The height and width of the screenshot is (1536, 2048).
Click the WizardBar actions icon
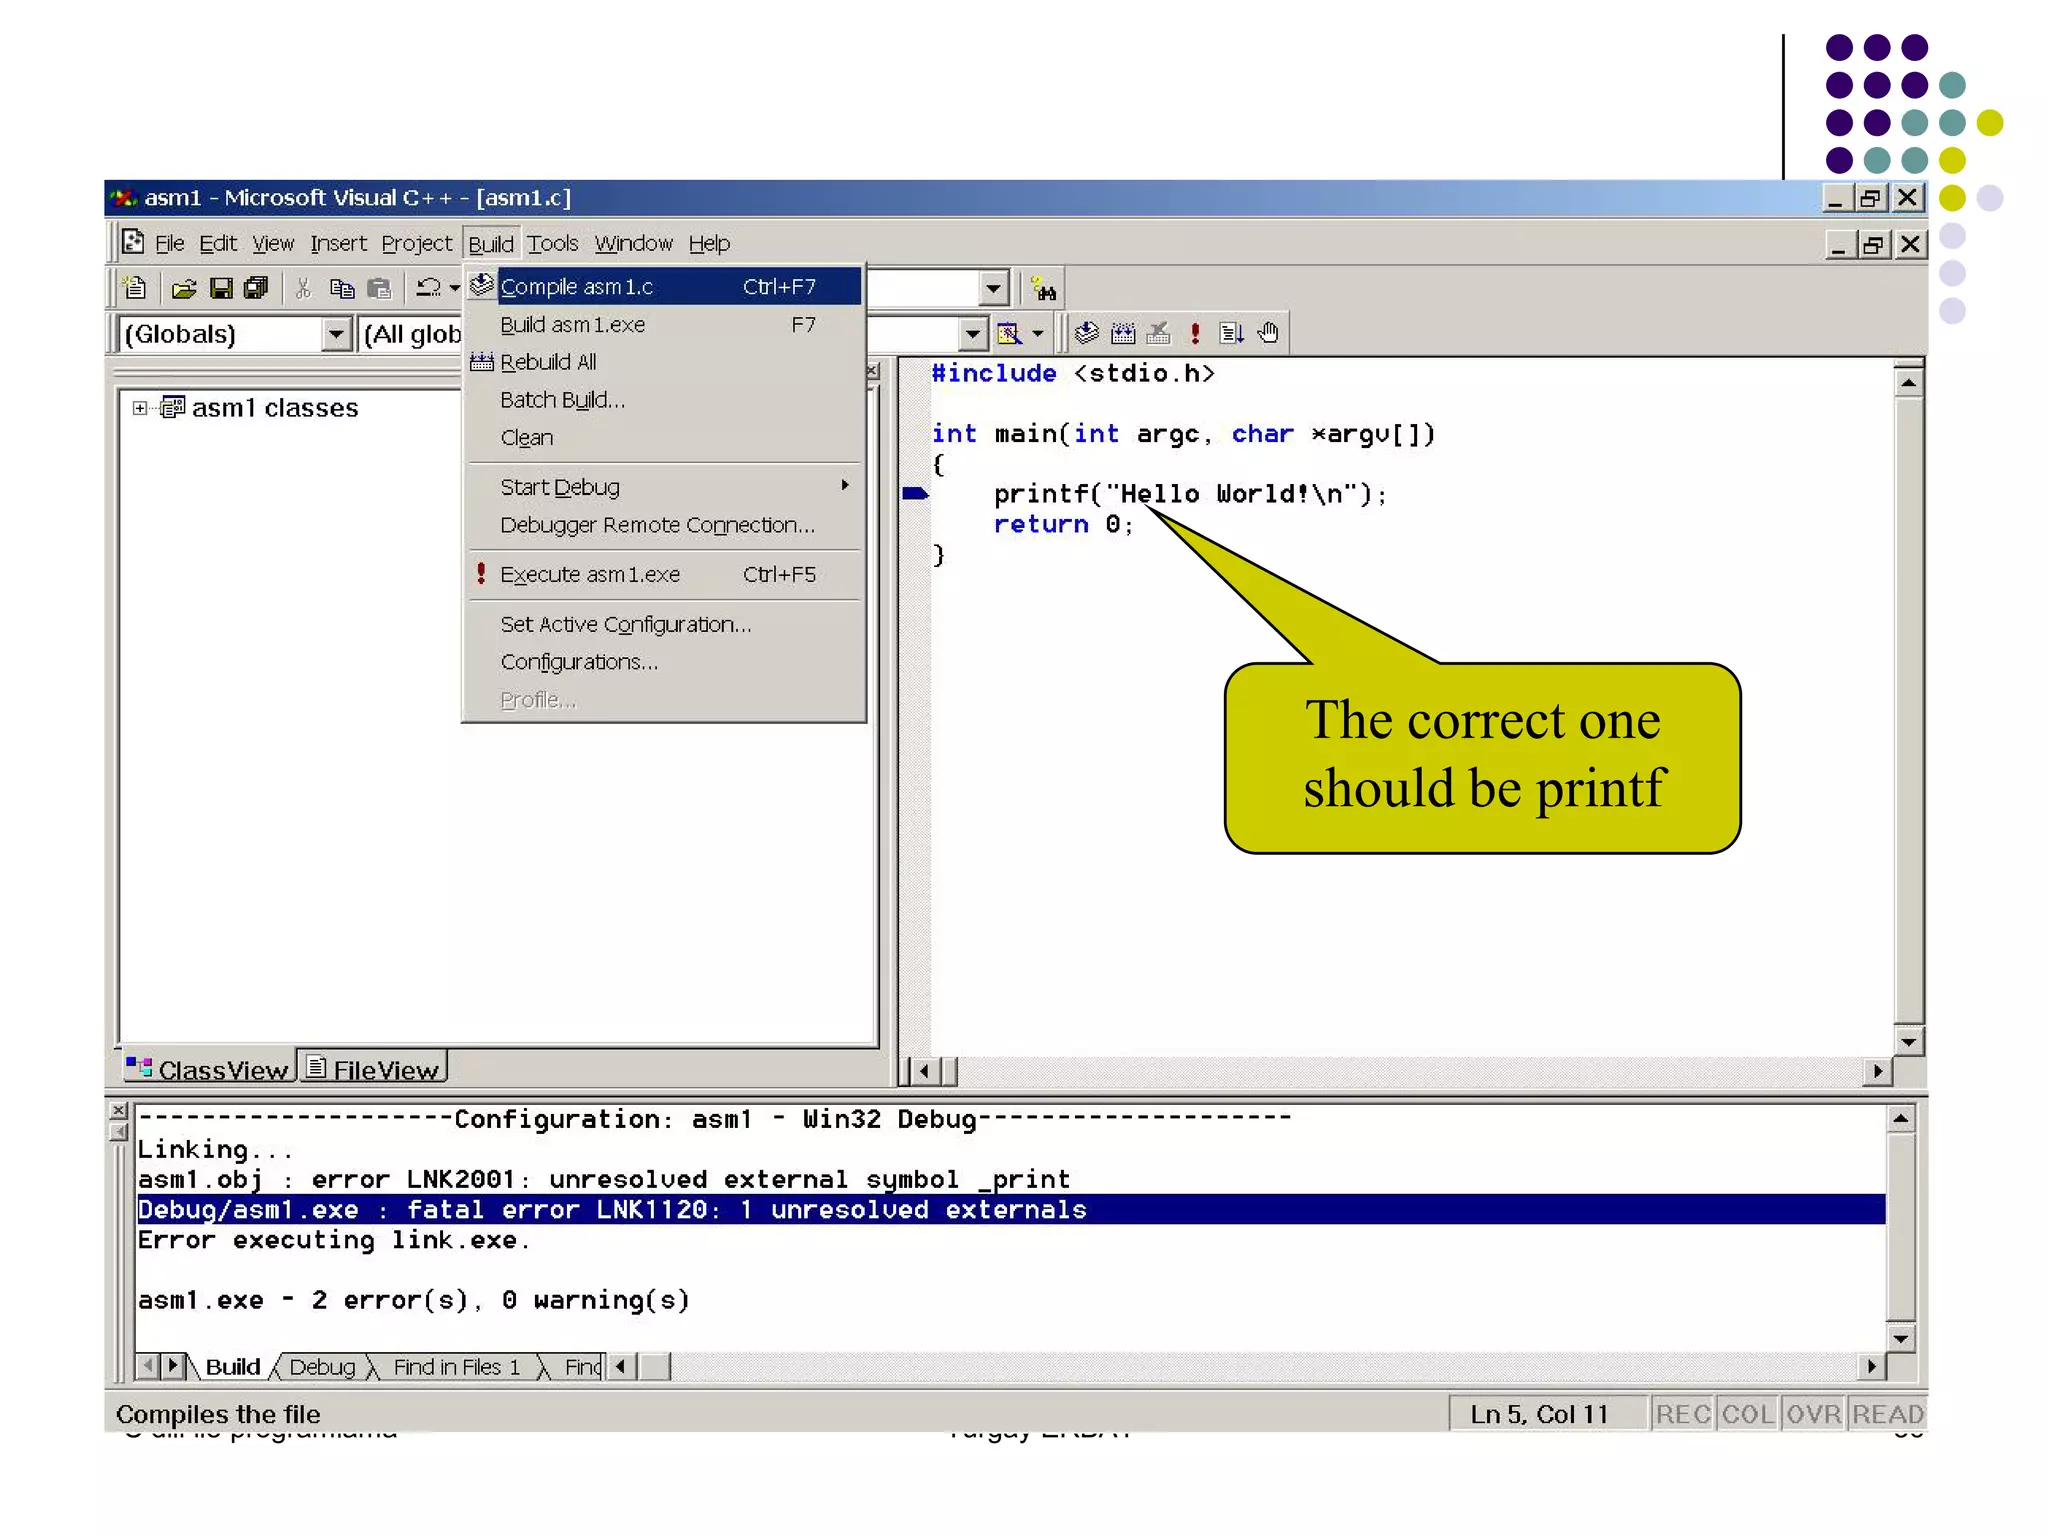coord(1008,333)
